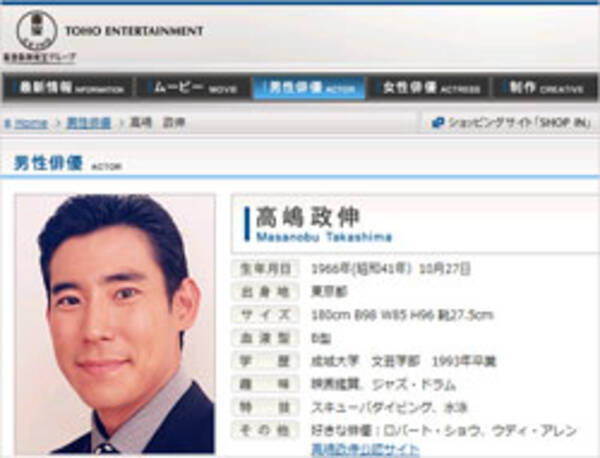Click the 男性俳優 breadcrumb link
The image size is (600, 458).
click(89, 123)
